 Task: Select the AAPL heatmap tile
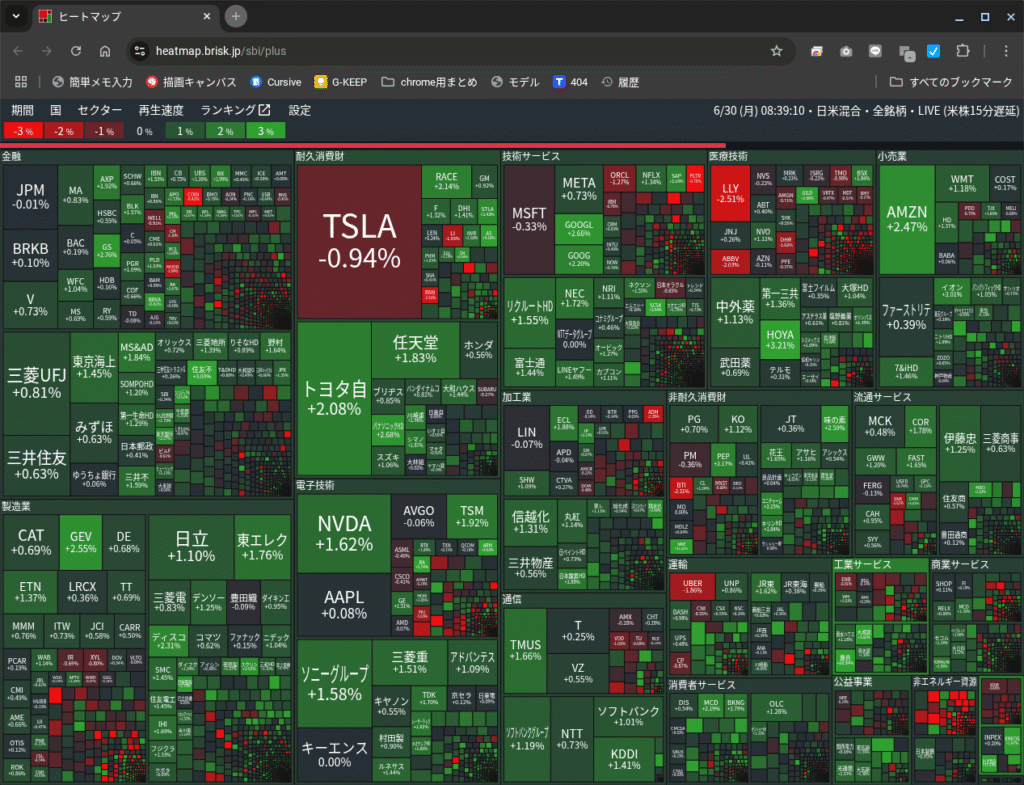(344, 605)
